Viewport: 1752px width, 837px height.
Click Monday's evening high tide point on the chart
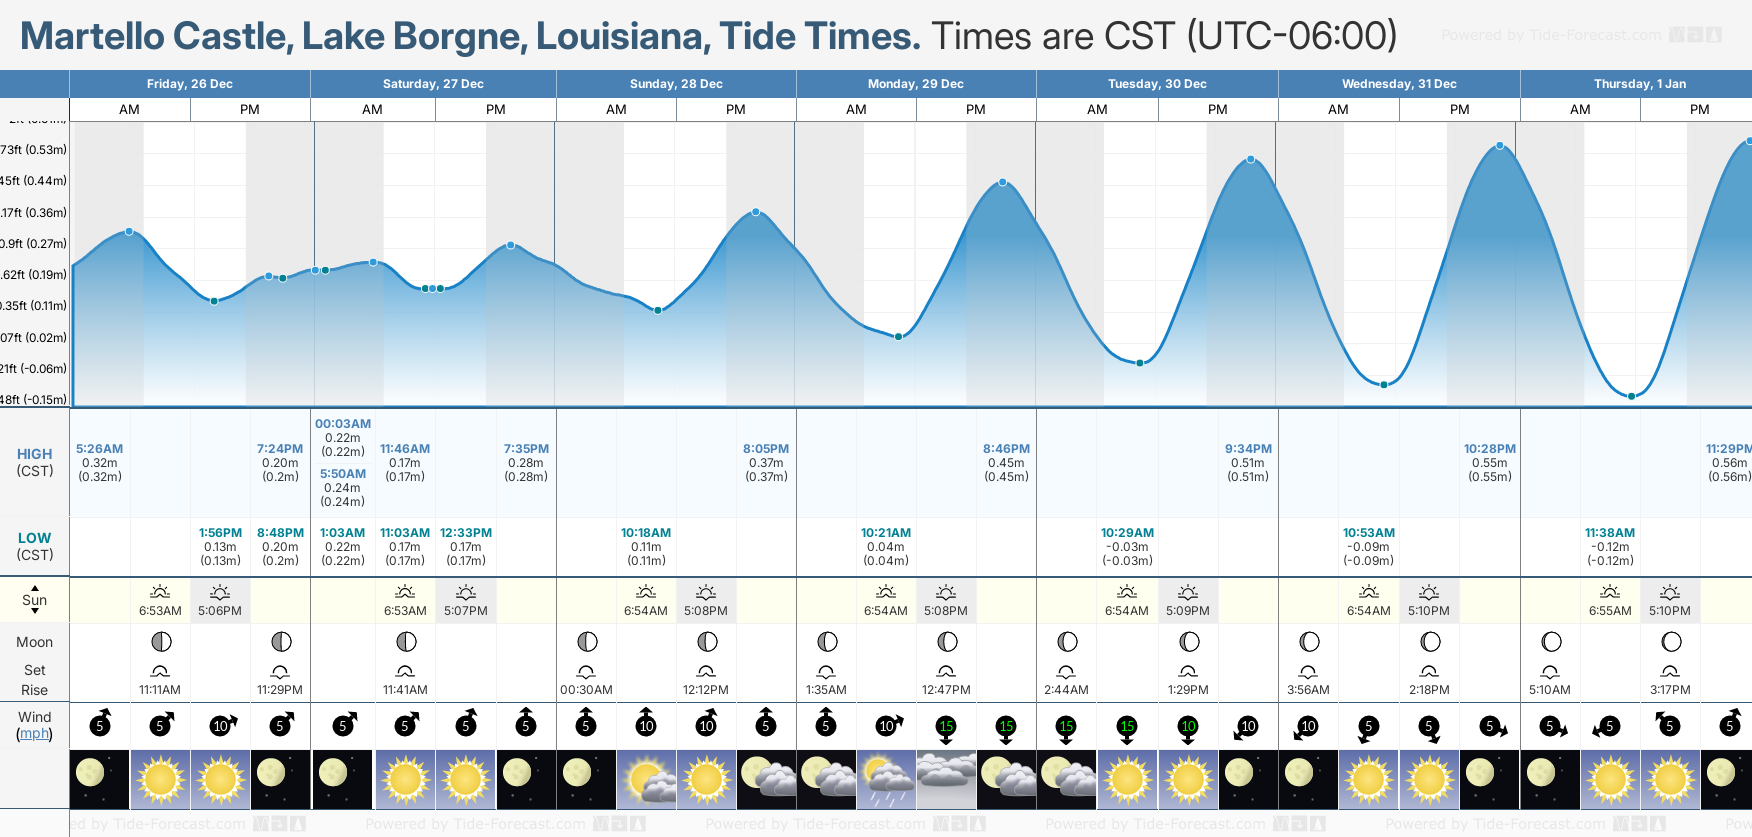[x=1003, y=182]
